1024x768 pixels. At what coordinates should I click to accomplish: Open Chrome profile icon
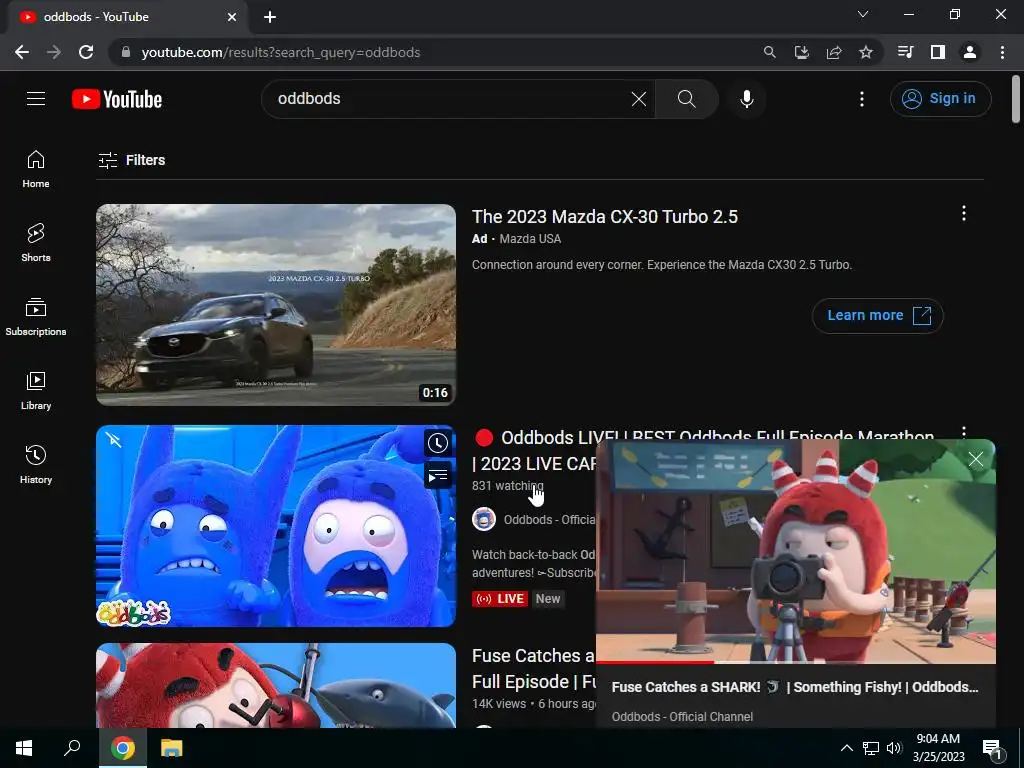click(970, 52)
